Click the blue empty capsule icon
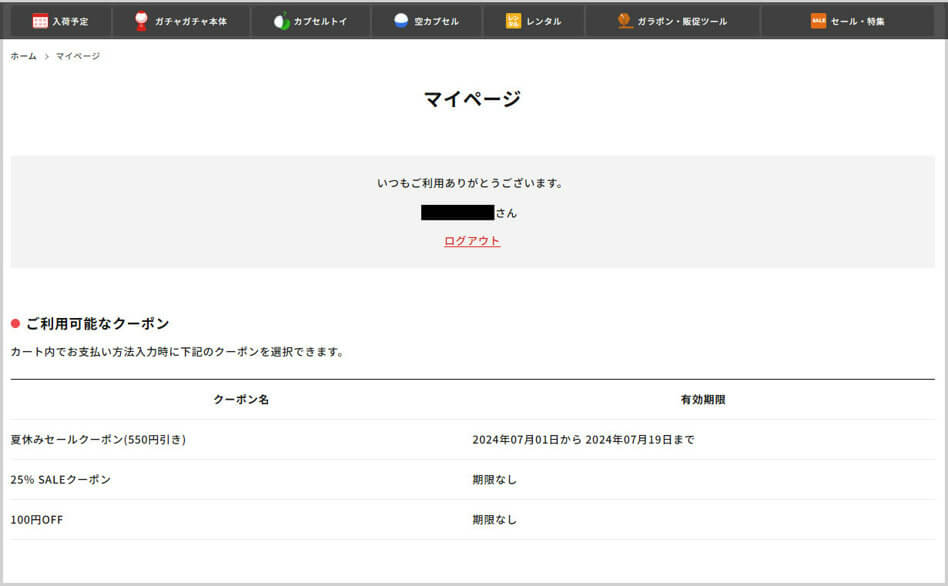This screenshot has height=586, width=948. coord(401,21)
